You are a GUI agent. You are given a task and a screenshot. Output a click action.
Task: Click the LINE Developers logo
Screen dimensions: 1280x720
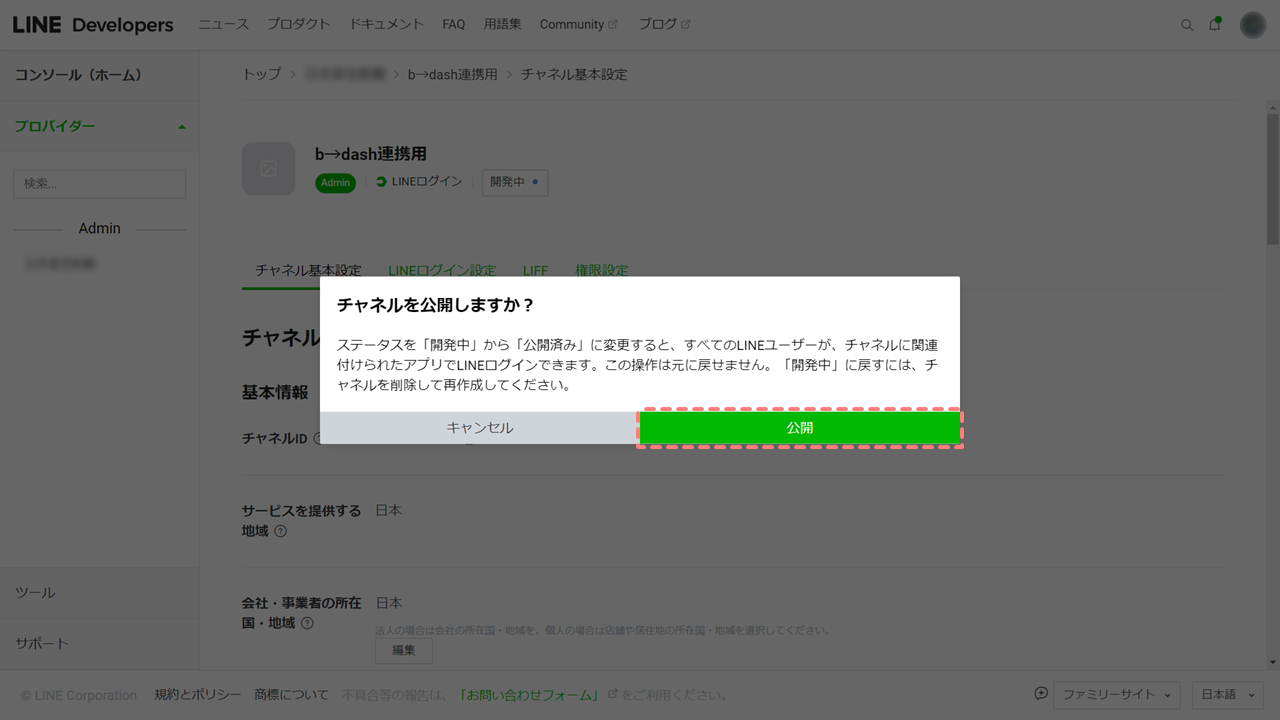point(93,25)
